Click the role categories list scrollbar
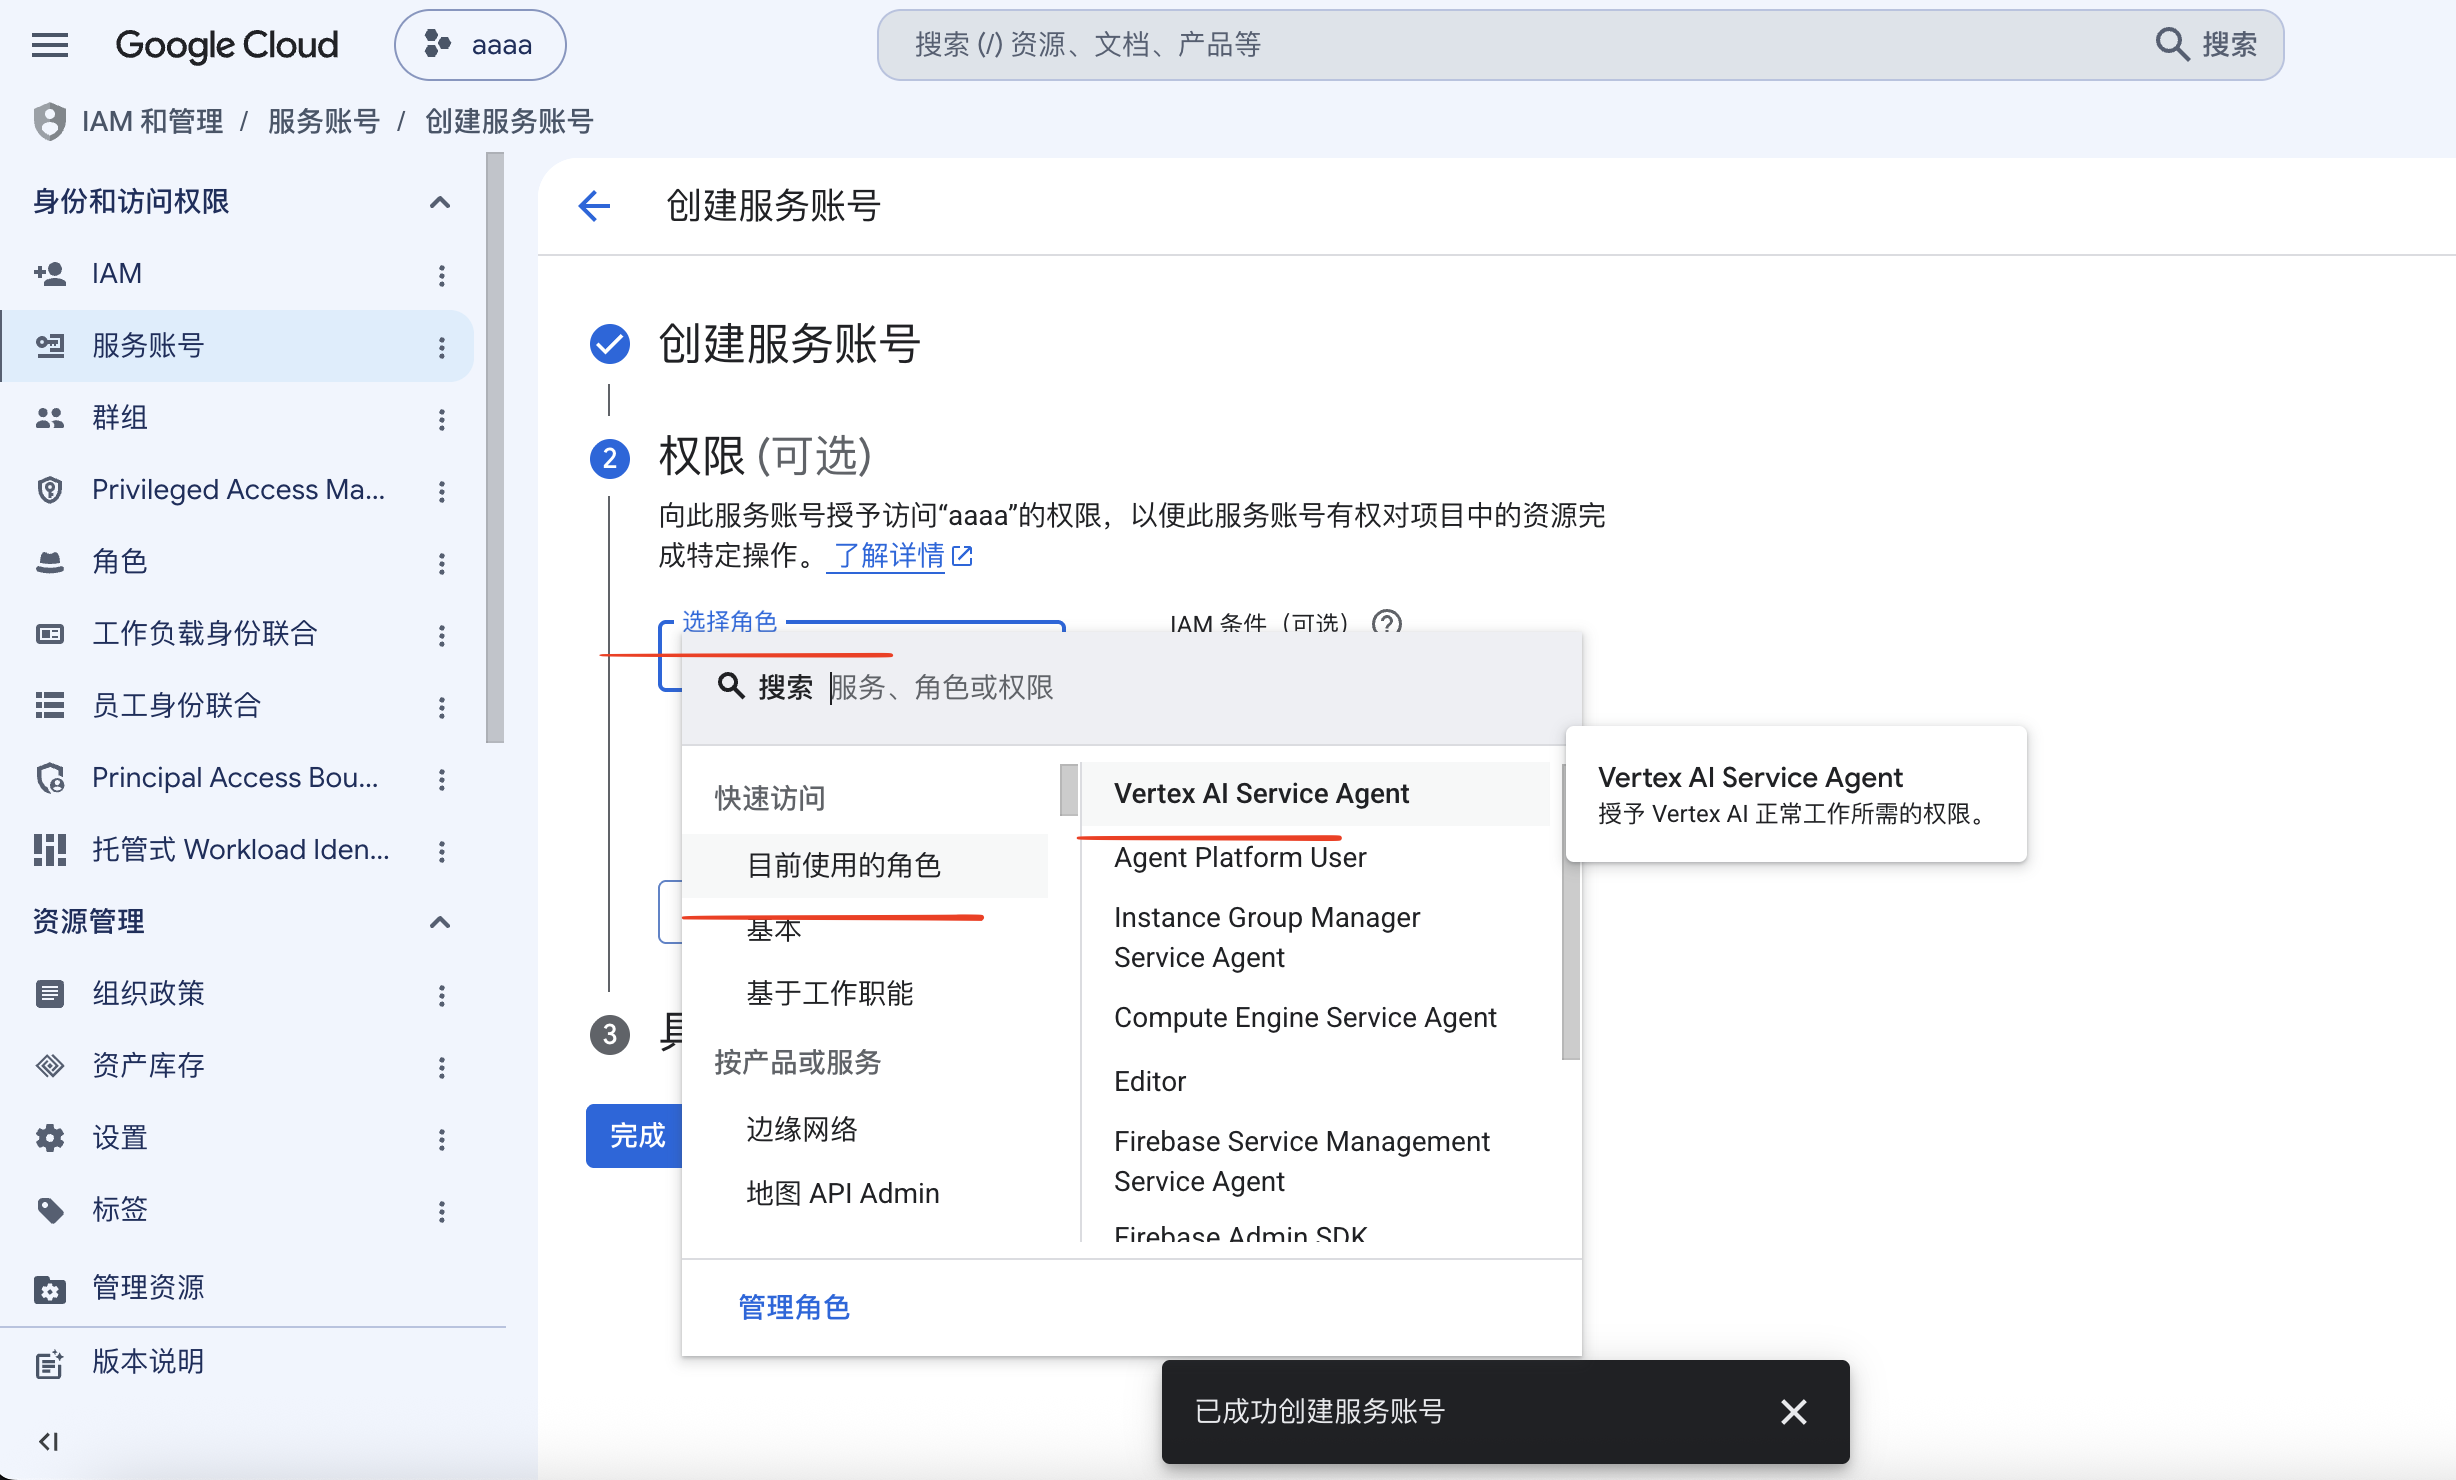2456x1480 pixels. tap(1069, 790)
